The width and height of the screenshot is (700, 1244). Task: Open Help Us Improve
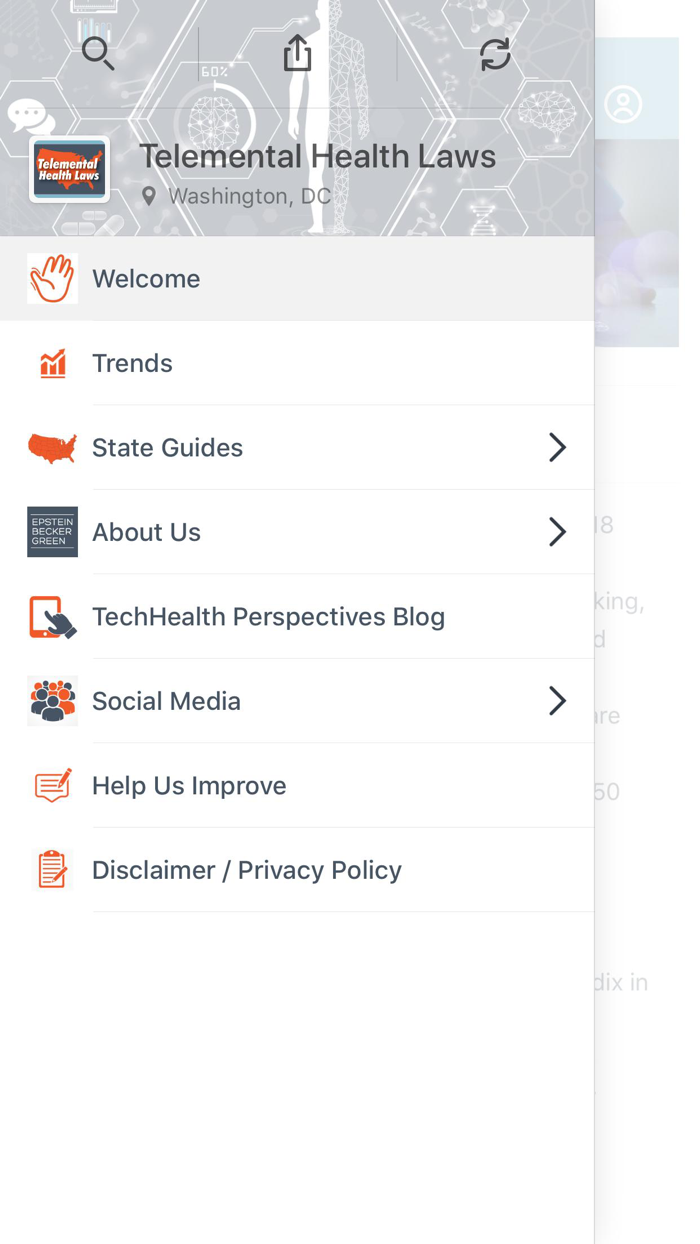pyautogui.click(x=189, y=786)
